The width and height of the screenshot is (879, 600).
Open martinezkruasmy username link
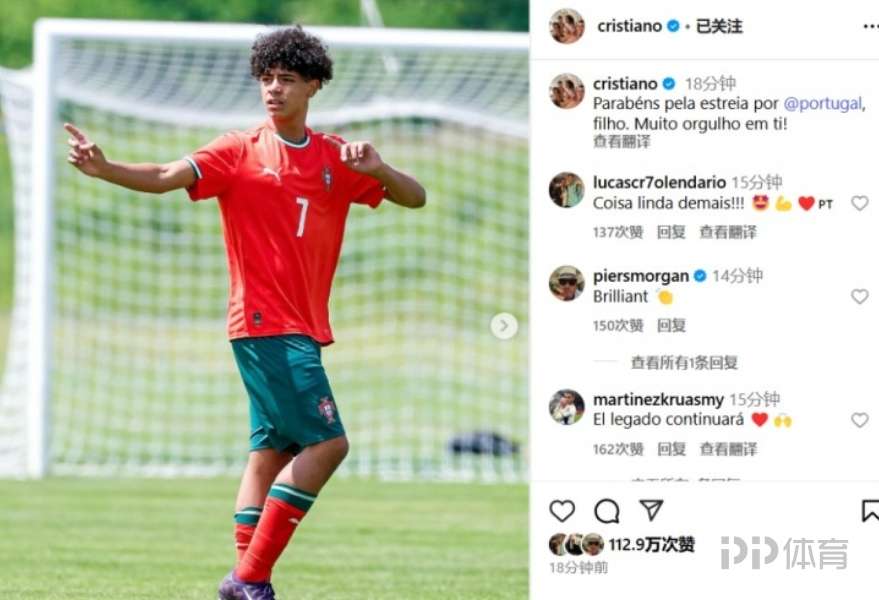(658, 400)
